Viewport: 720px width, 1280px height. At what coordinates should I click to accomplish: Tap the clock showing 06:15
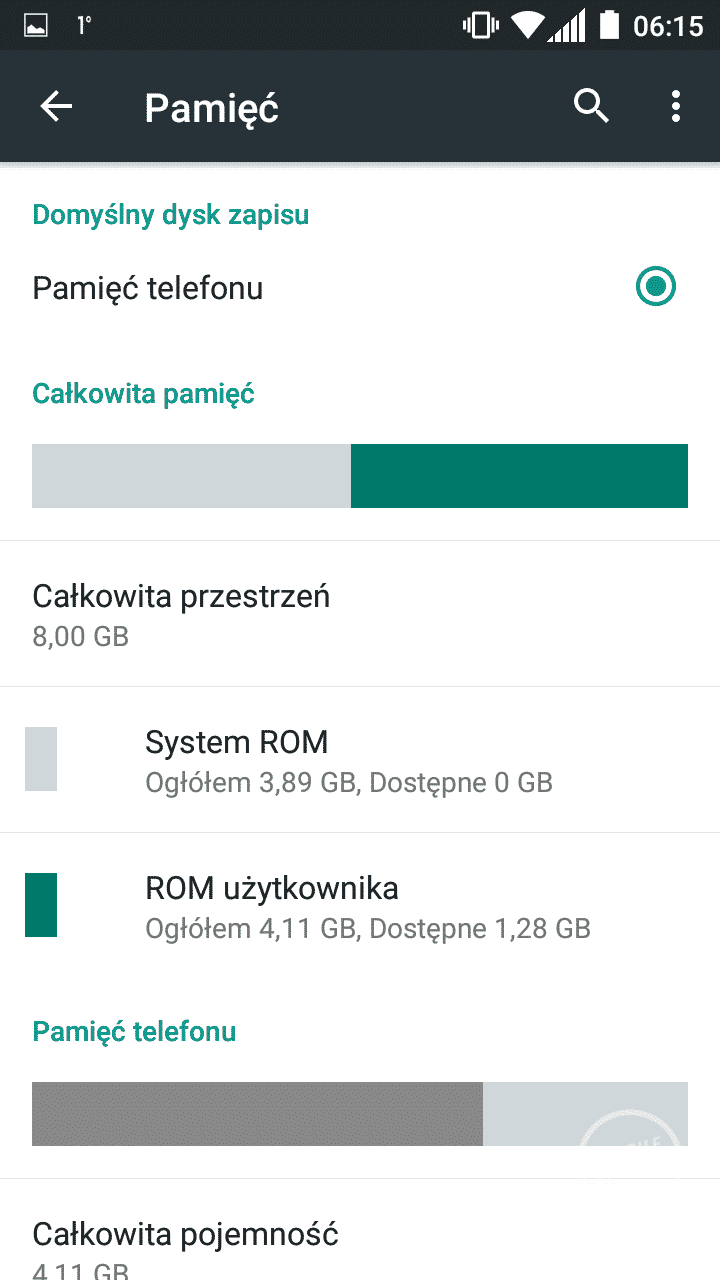point(668,26)
